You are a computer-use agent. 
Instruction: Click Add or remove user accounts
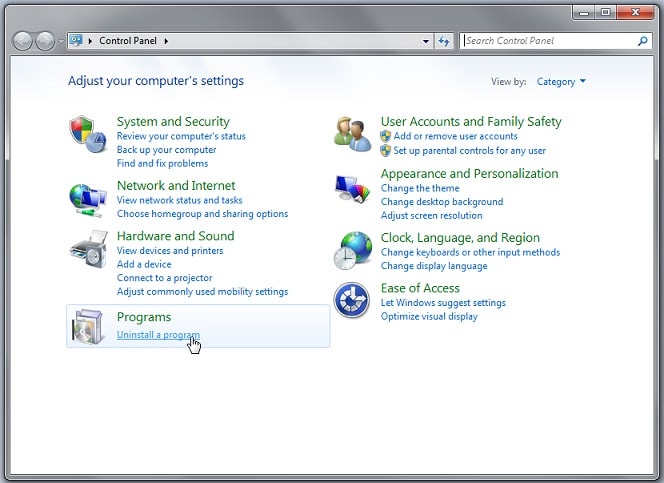(x=455, y=136)
